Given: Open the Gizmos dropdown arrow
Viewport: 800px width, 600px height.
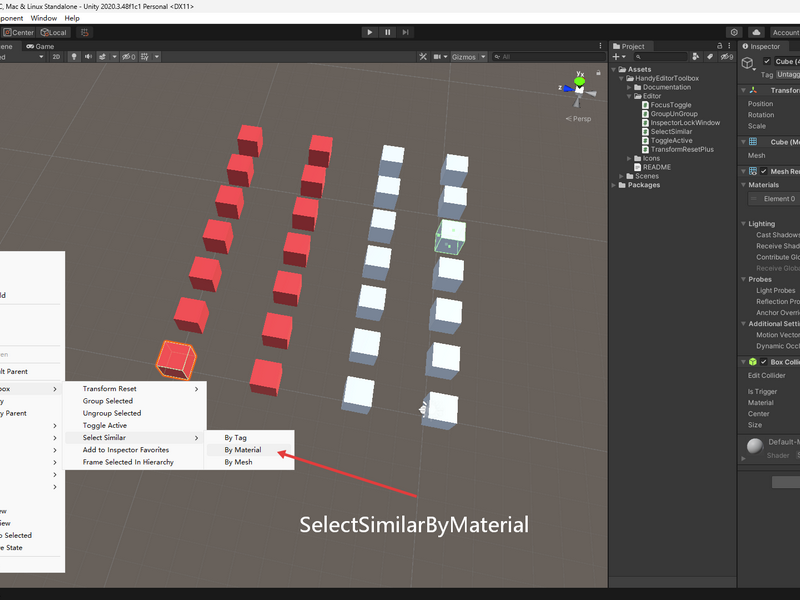Looking at the screenshot, I should (x=483, y=57).
